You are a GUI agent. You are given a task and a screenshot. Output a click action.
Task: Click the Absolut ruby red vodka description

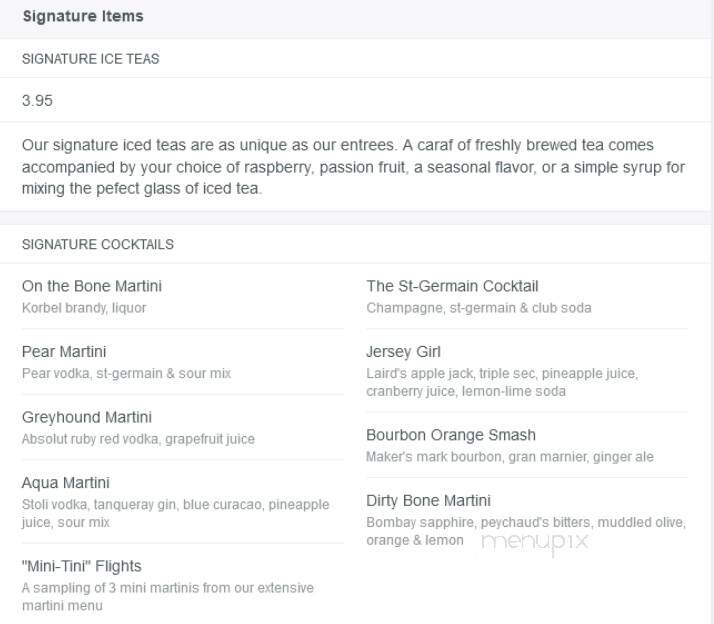[138, 439]
